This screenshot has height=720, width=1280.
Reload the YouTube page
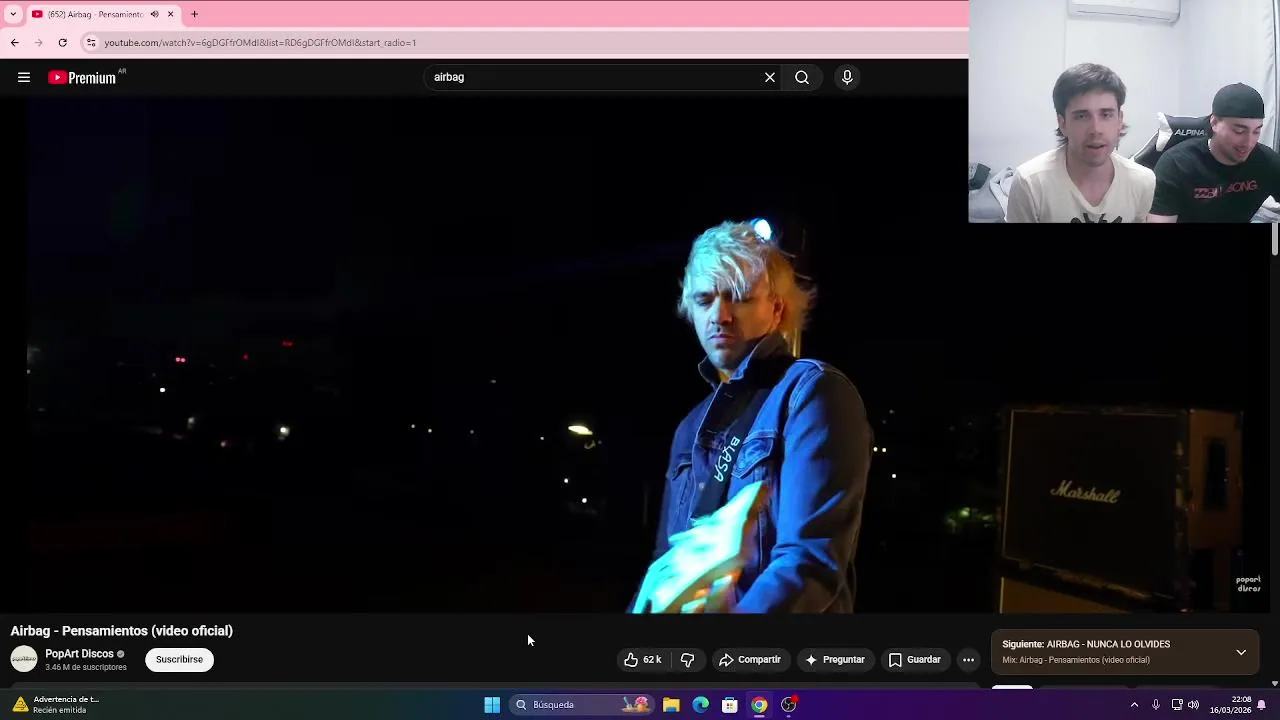[62, 42]
